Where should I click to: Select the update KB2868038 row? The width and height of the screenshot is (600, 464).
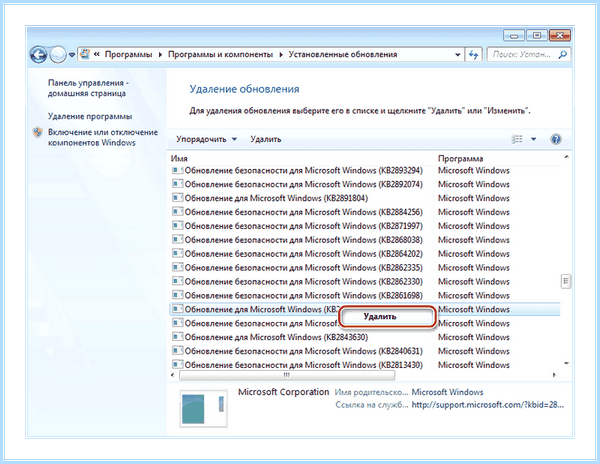click(364, 240)
